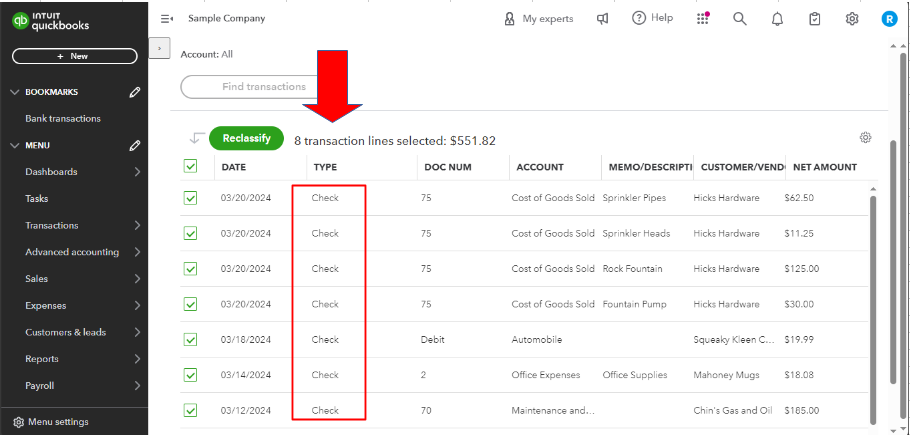Expand the Advanced accounting submenu arrow

tap(137, 252)
